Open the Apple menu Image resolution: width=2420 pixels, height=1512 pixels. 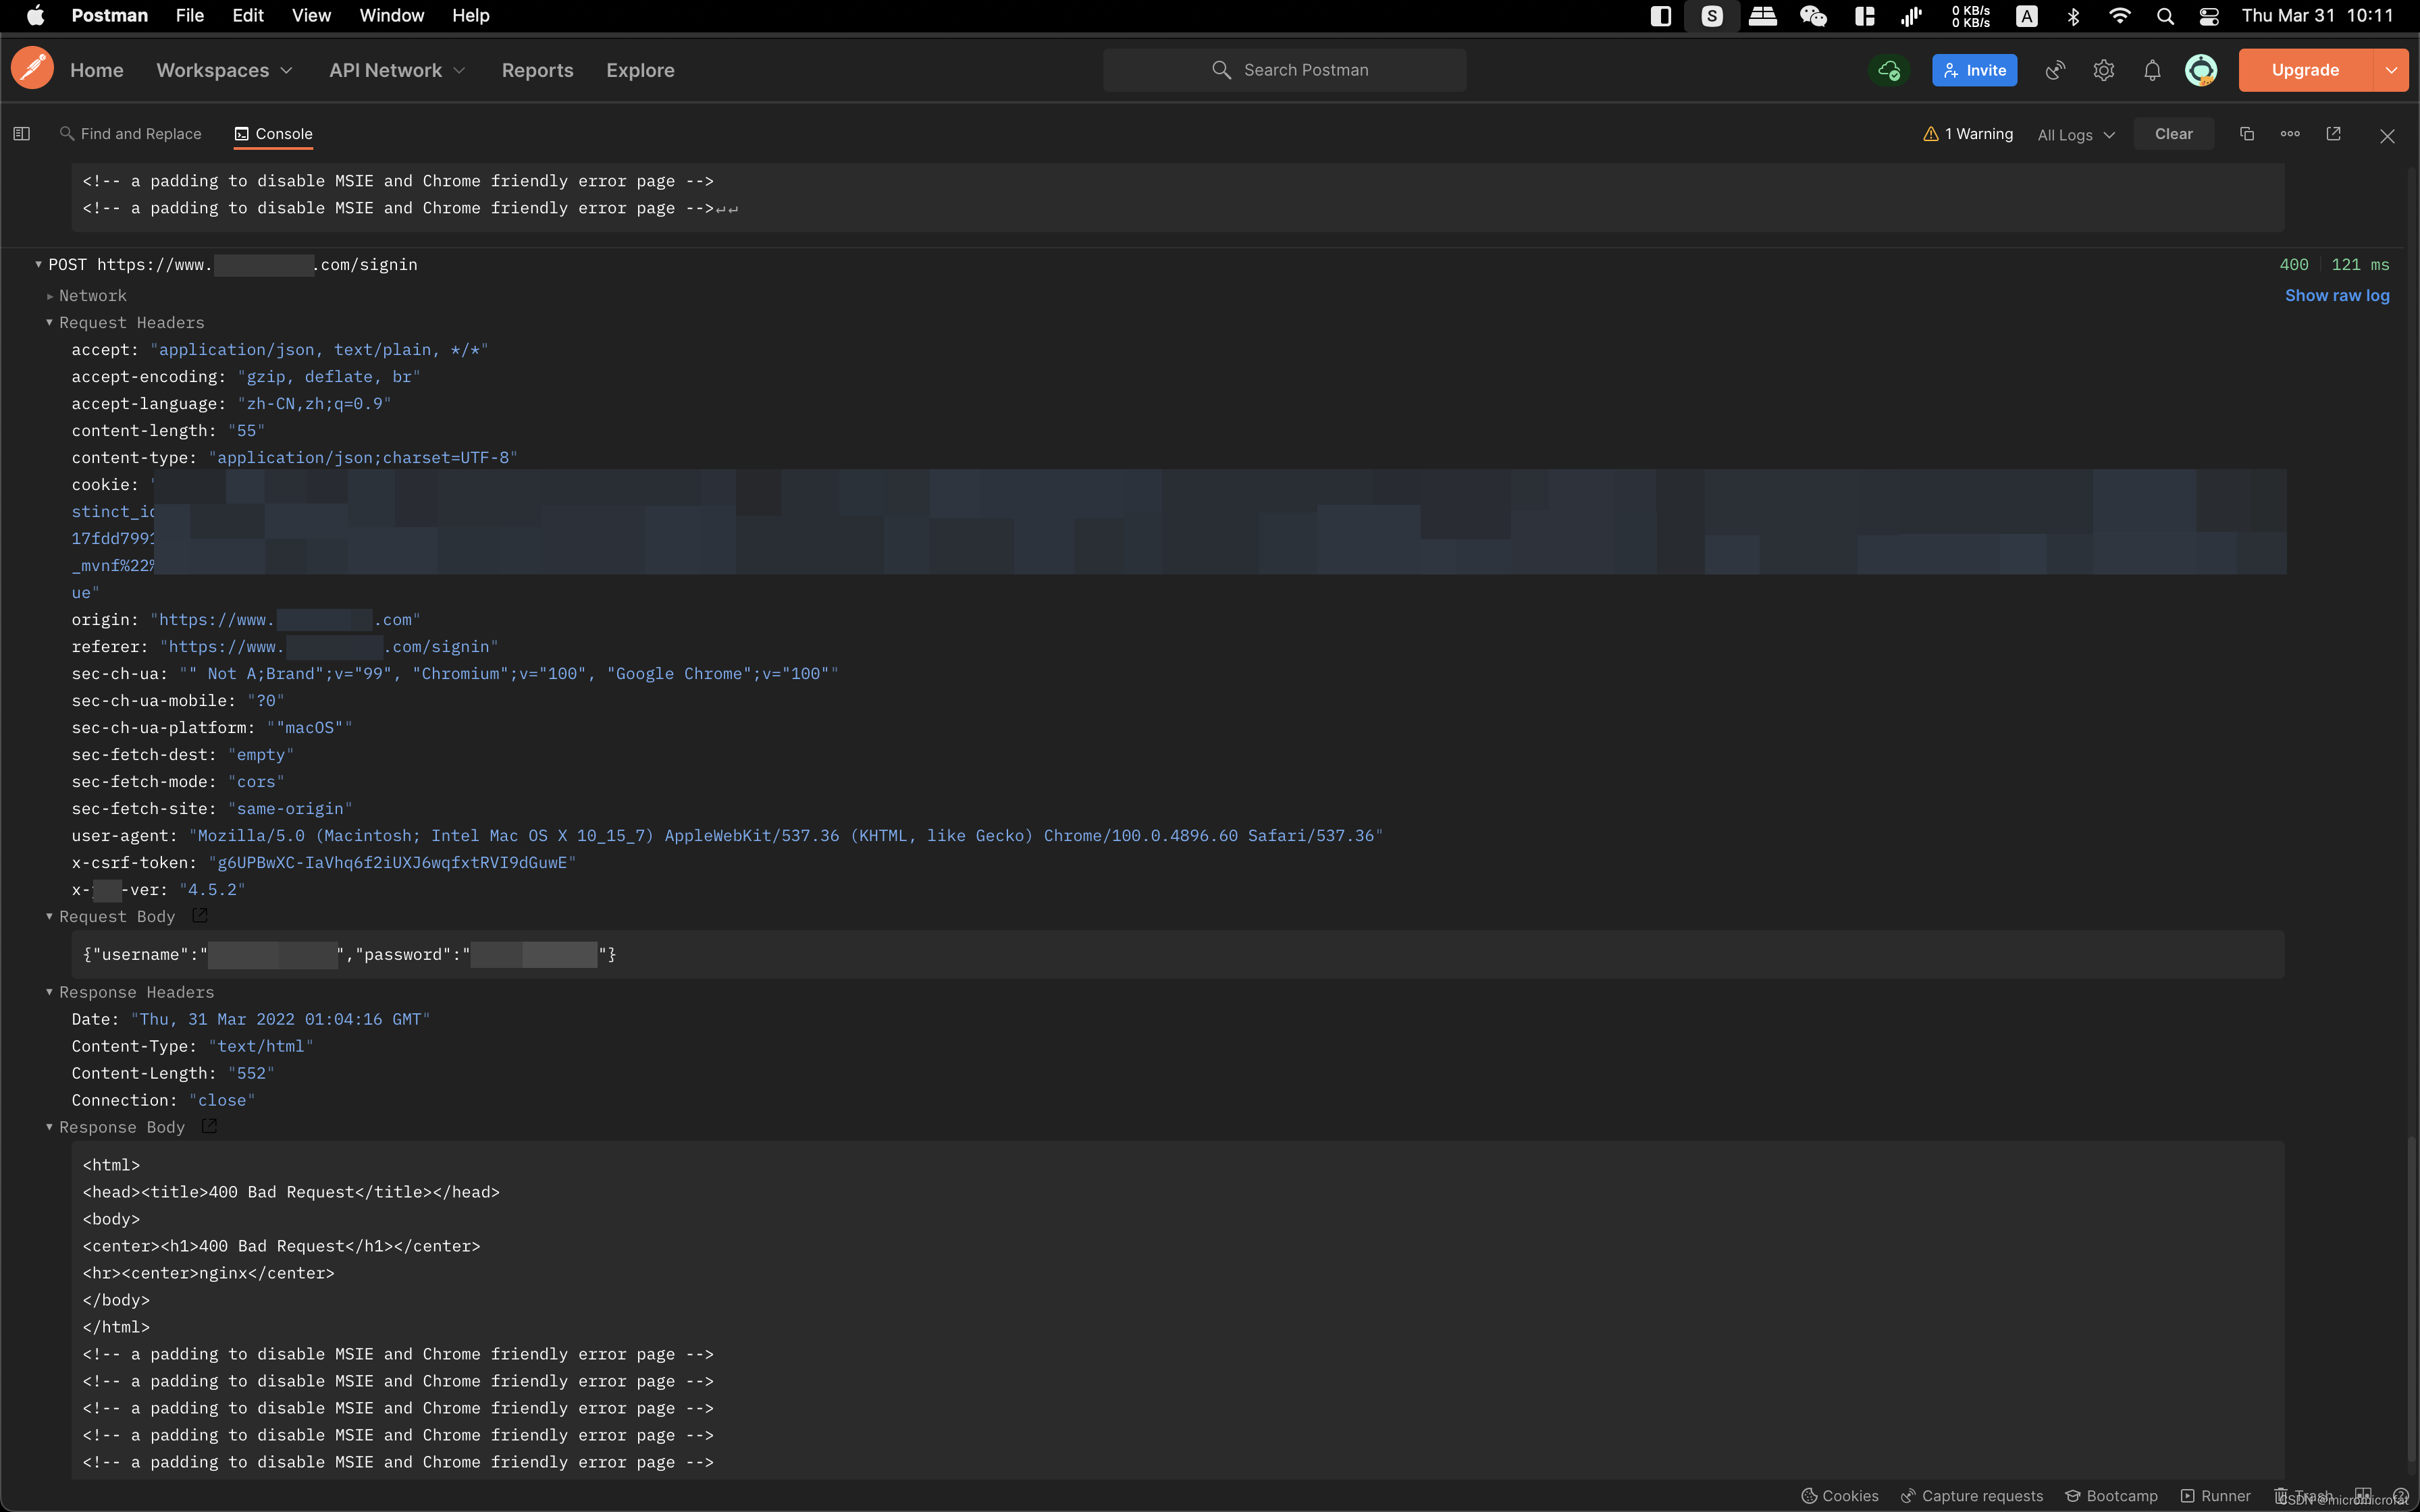click(x=35, y=16)
